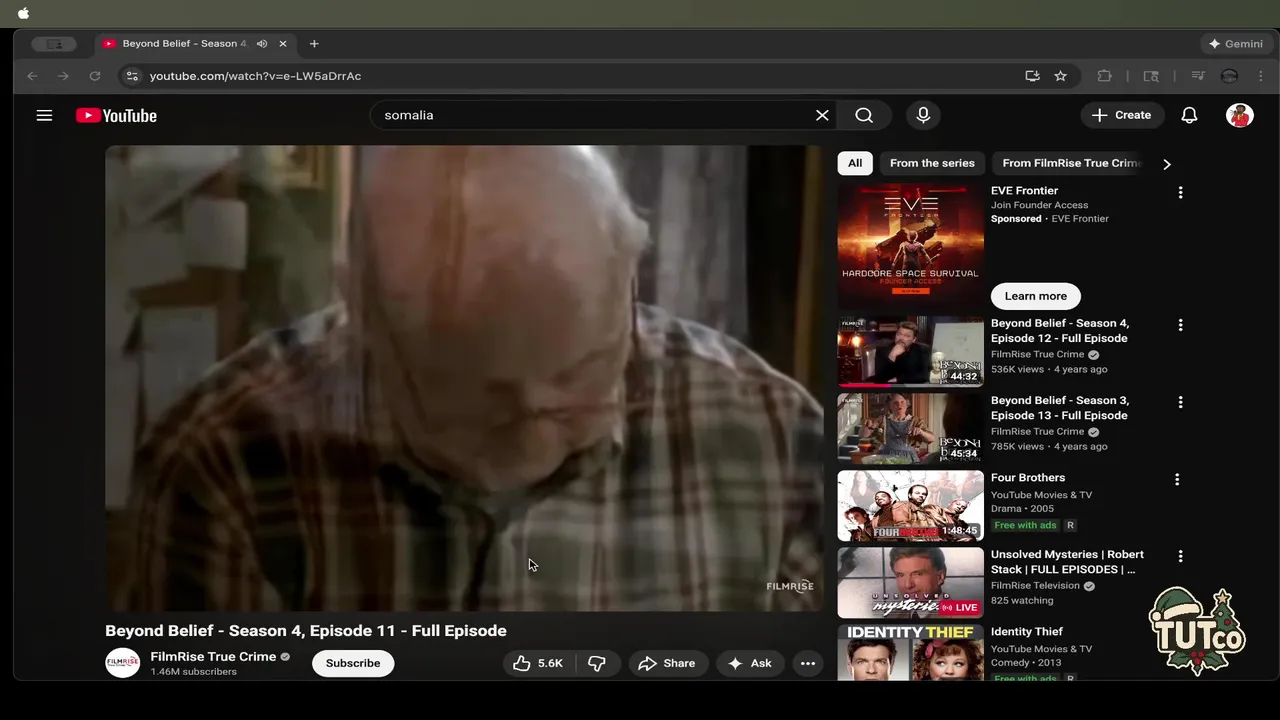Clear the search text with the X
Image resolution: width=1280 pixels, height=720 pixels.
[822, 115]
